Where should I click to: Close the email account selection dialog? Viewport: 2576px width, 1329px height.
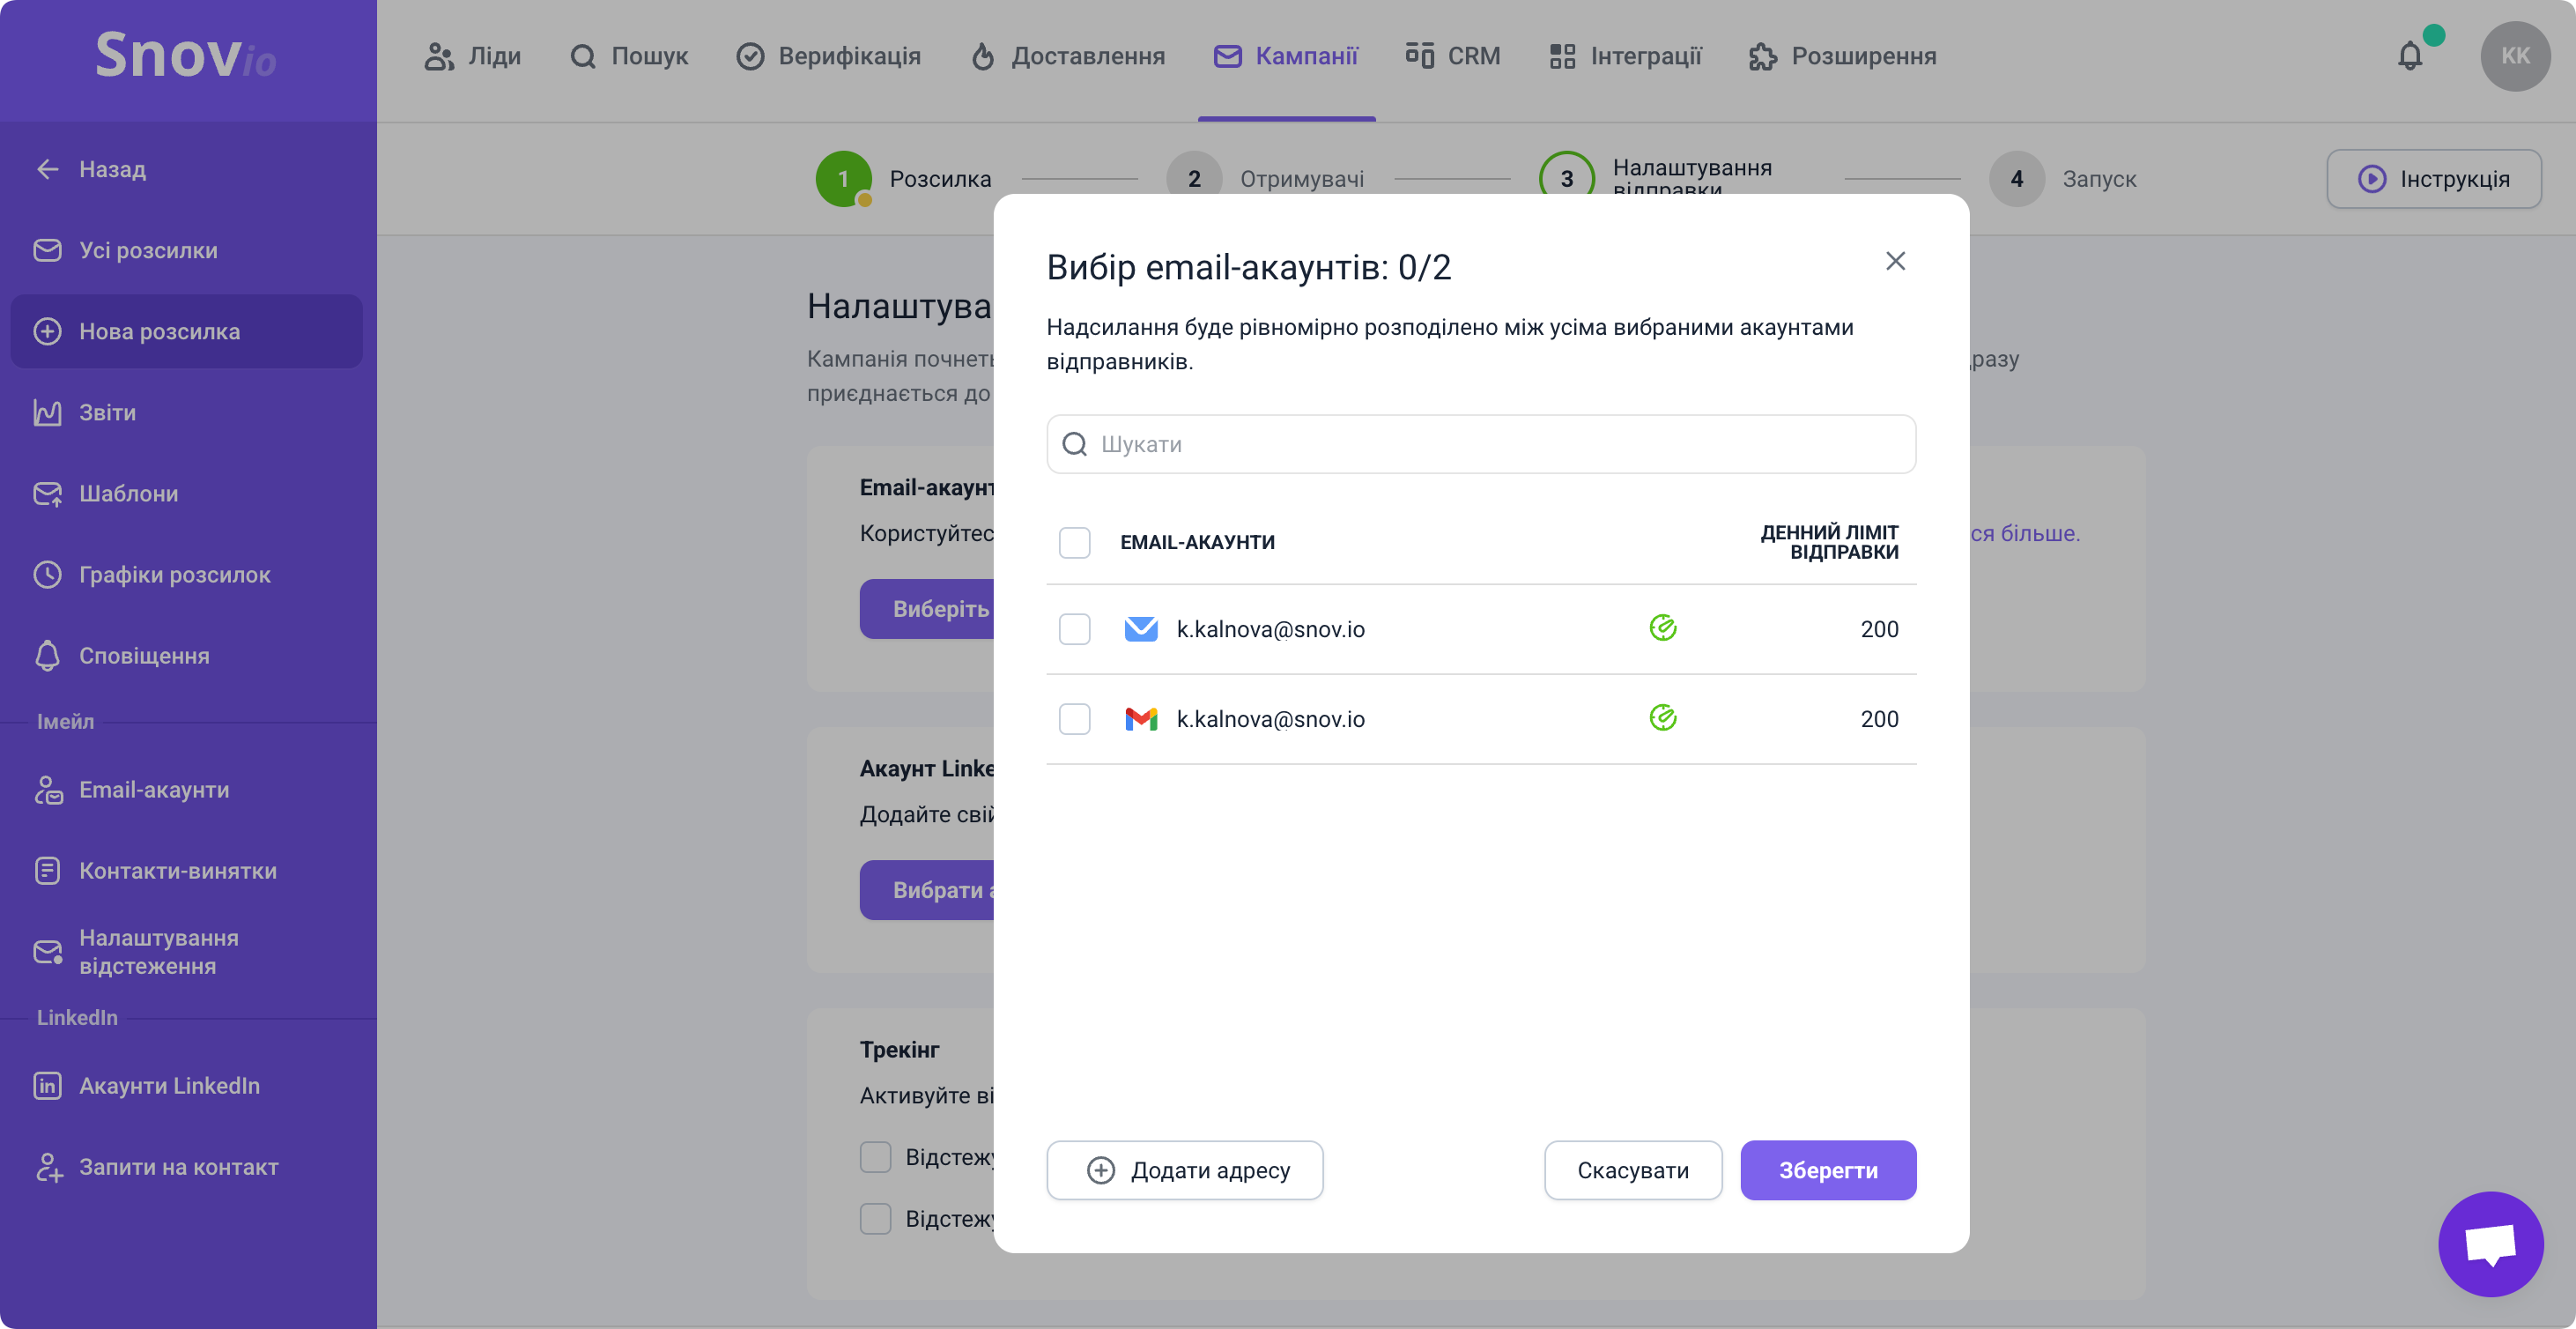tap(1895, 261)
